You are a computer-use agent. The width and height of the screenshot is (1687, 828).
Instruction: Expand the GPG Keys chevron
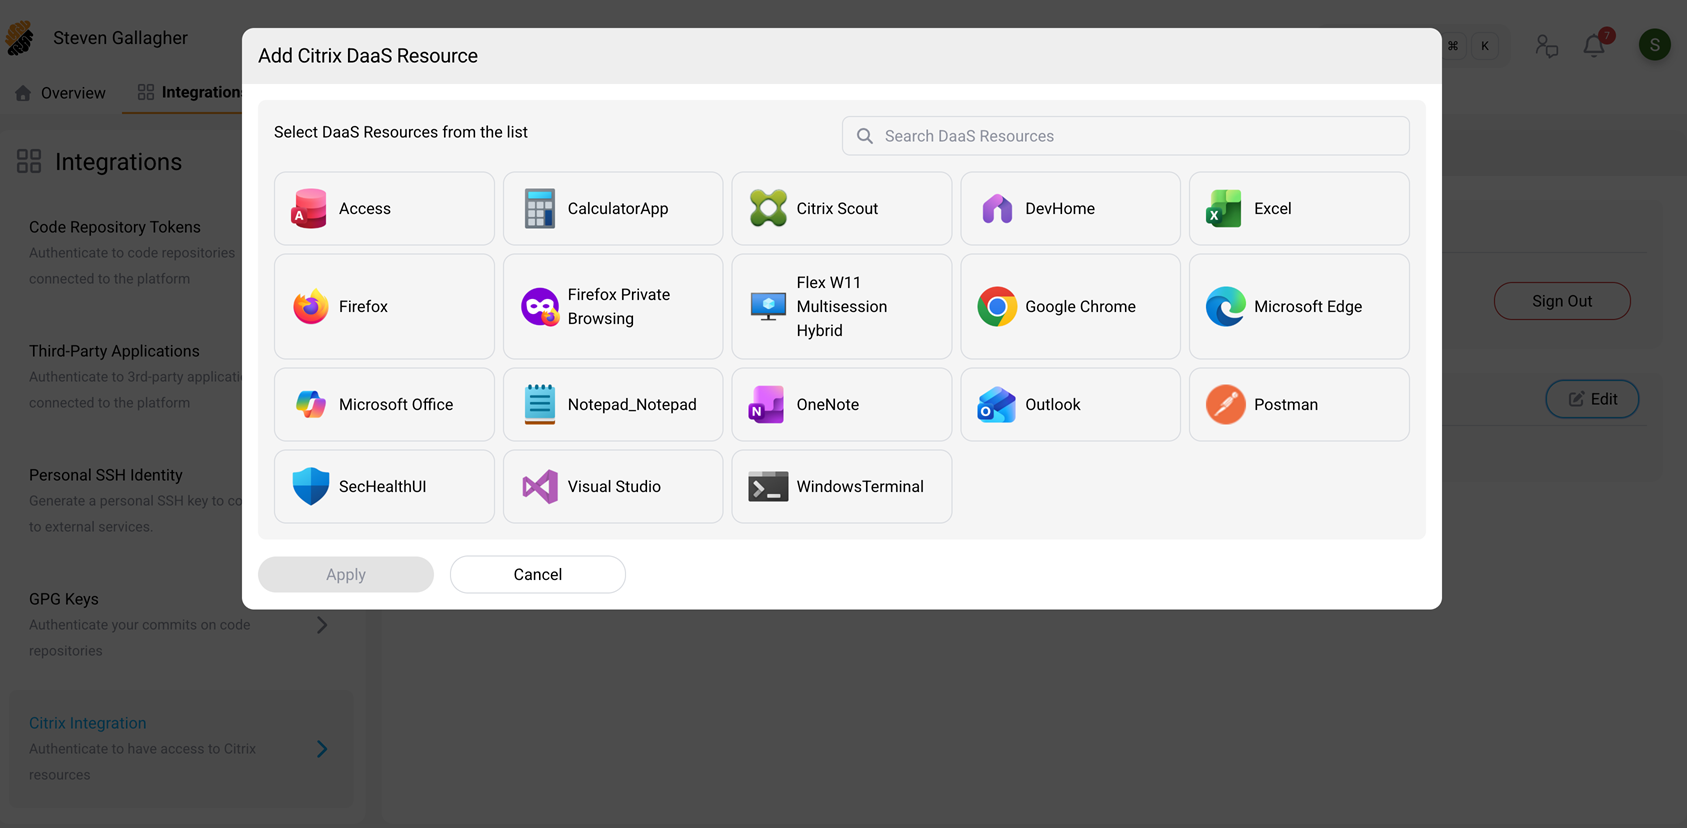tap(322, 625)
